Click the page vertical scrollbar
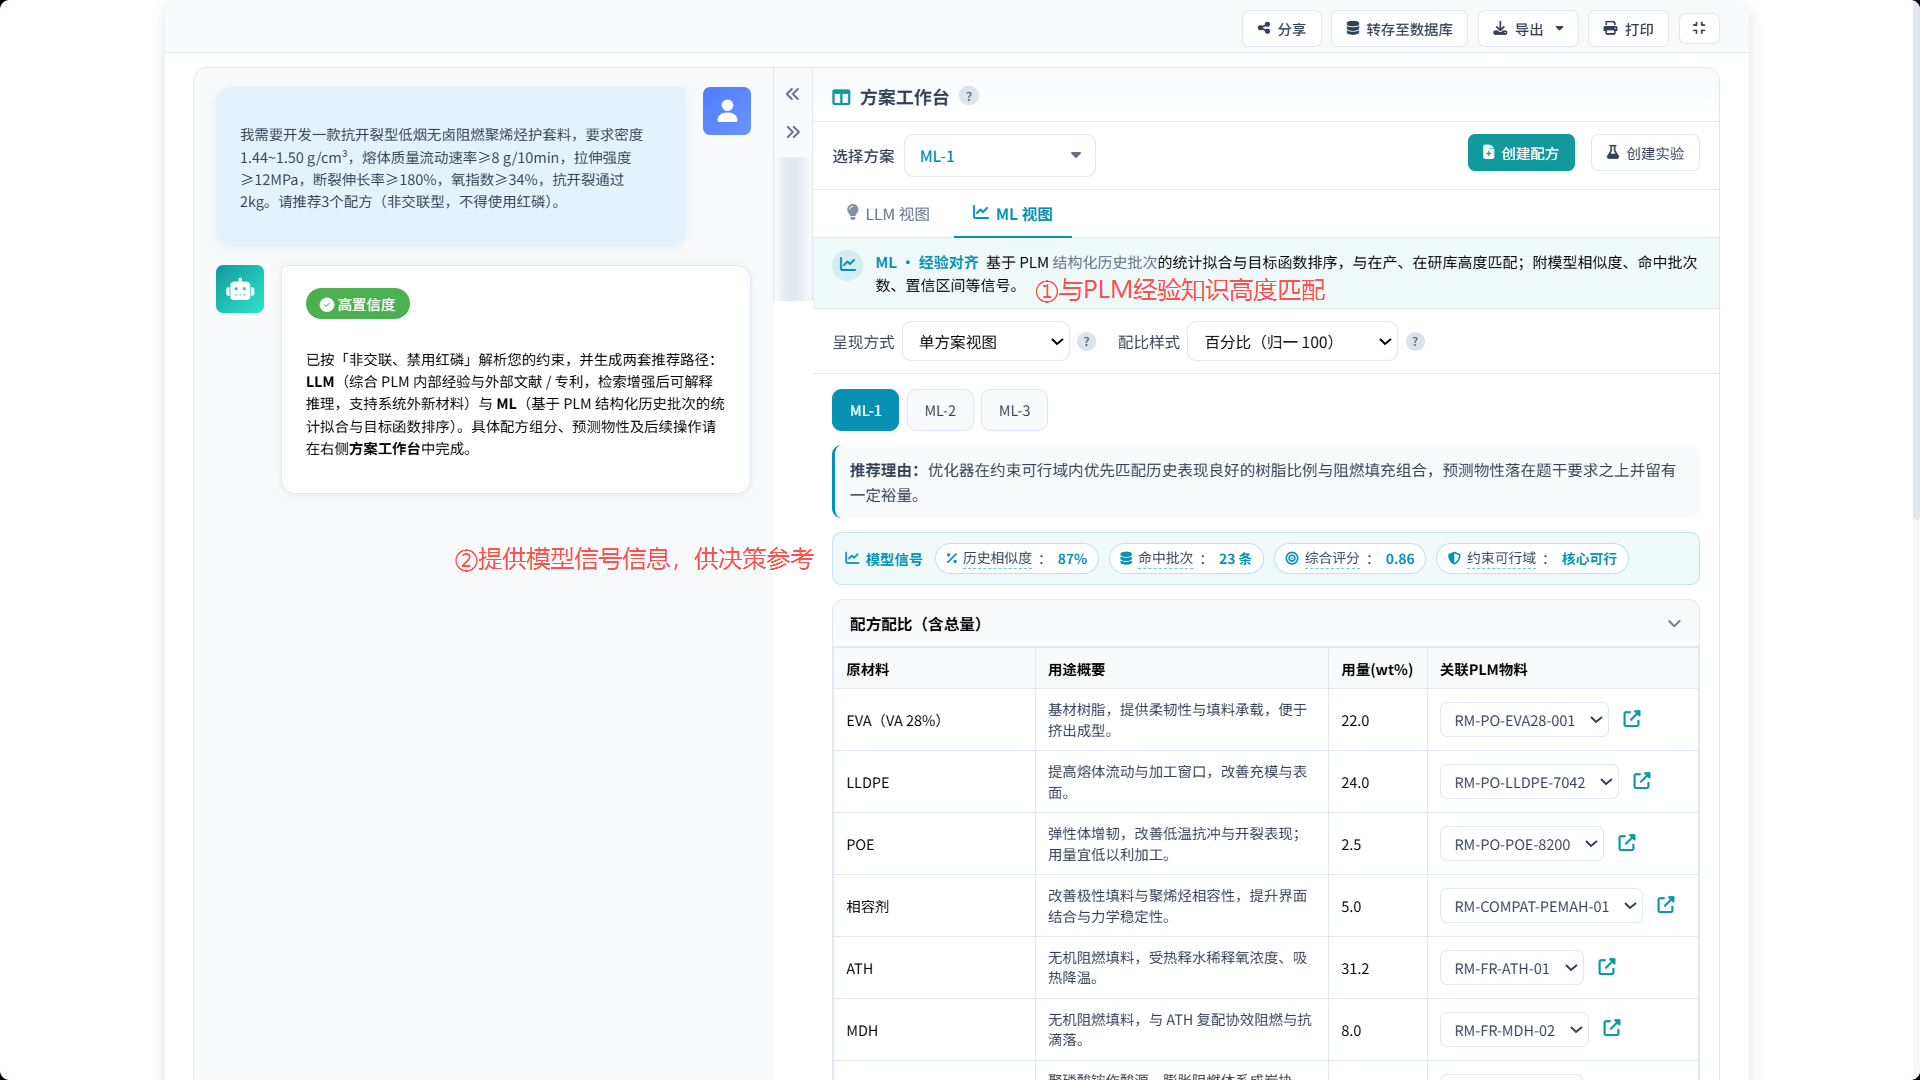Image resolution: width=1920 pixels, height=1080 pixels. [1915, 260]
